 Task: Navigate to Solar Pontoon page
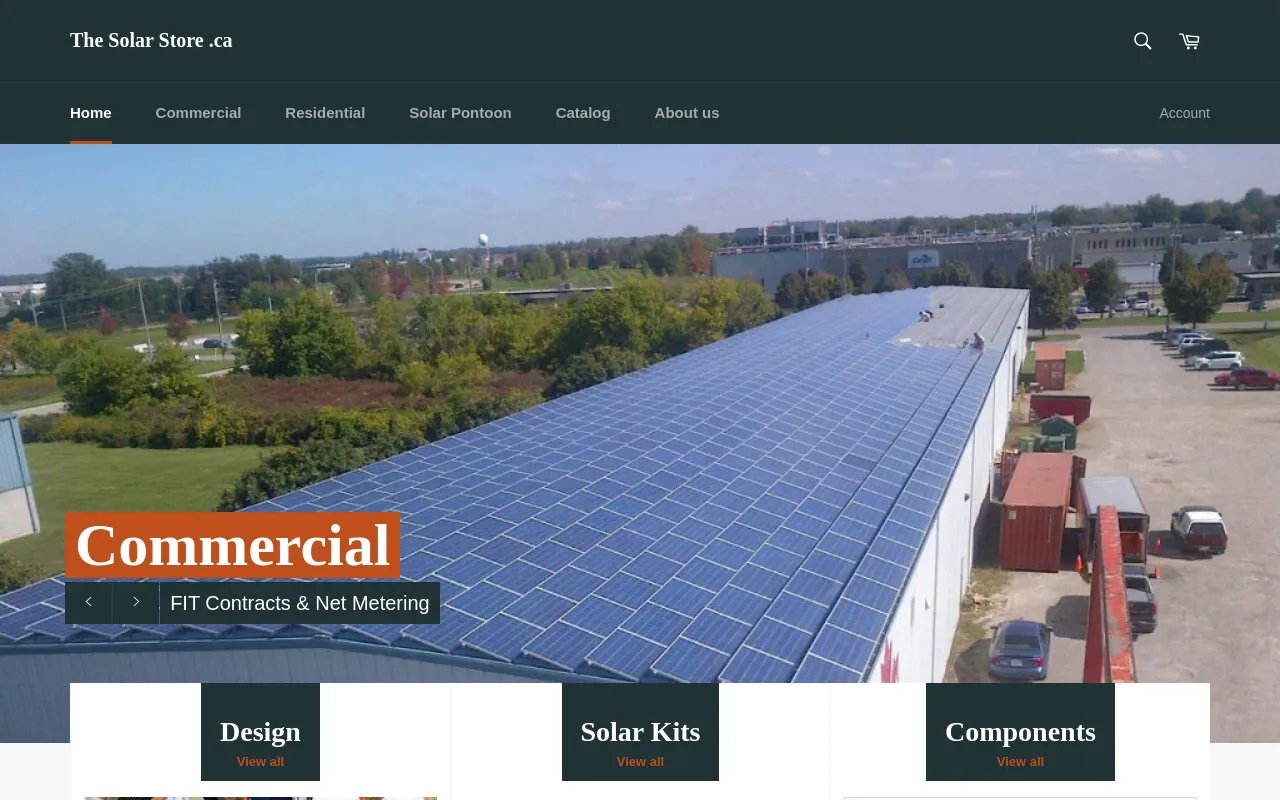[x=460, y=113]
